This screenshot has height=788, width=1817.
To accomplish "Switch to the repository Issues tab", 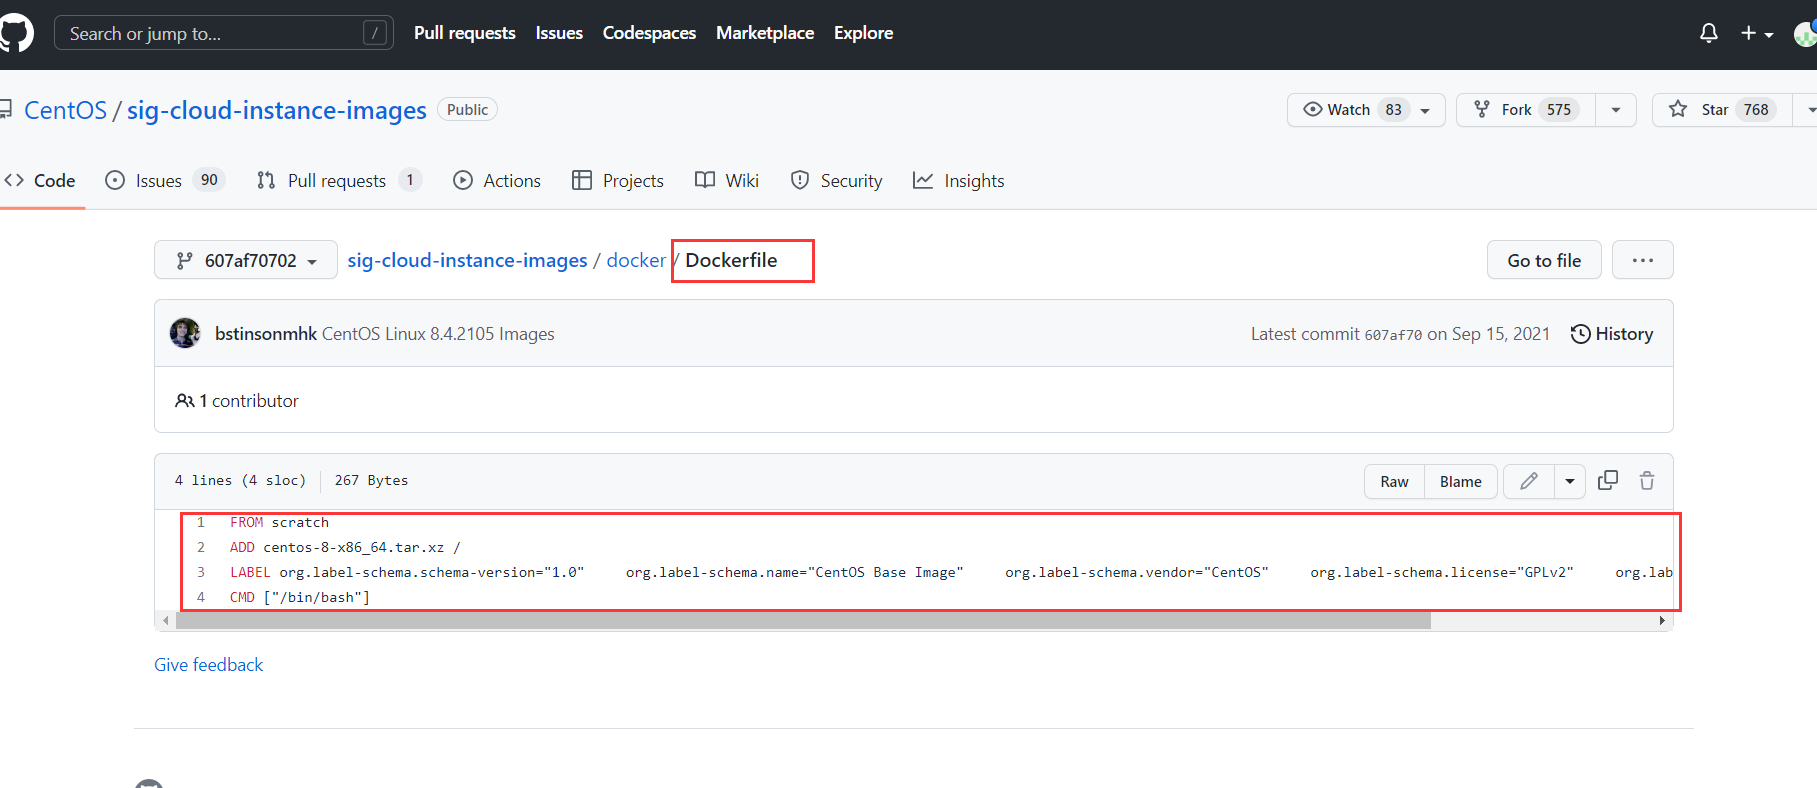I will 165,181.
